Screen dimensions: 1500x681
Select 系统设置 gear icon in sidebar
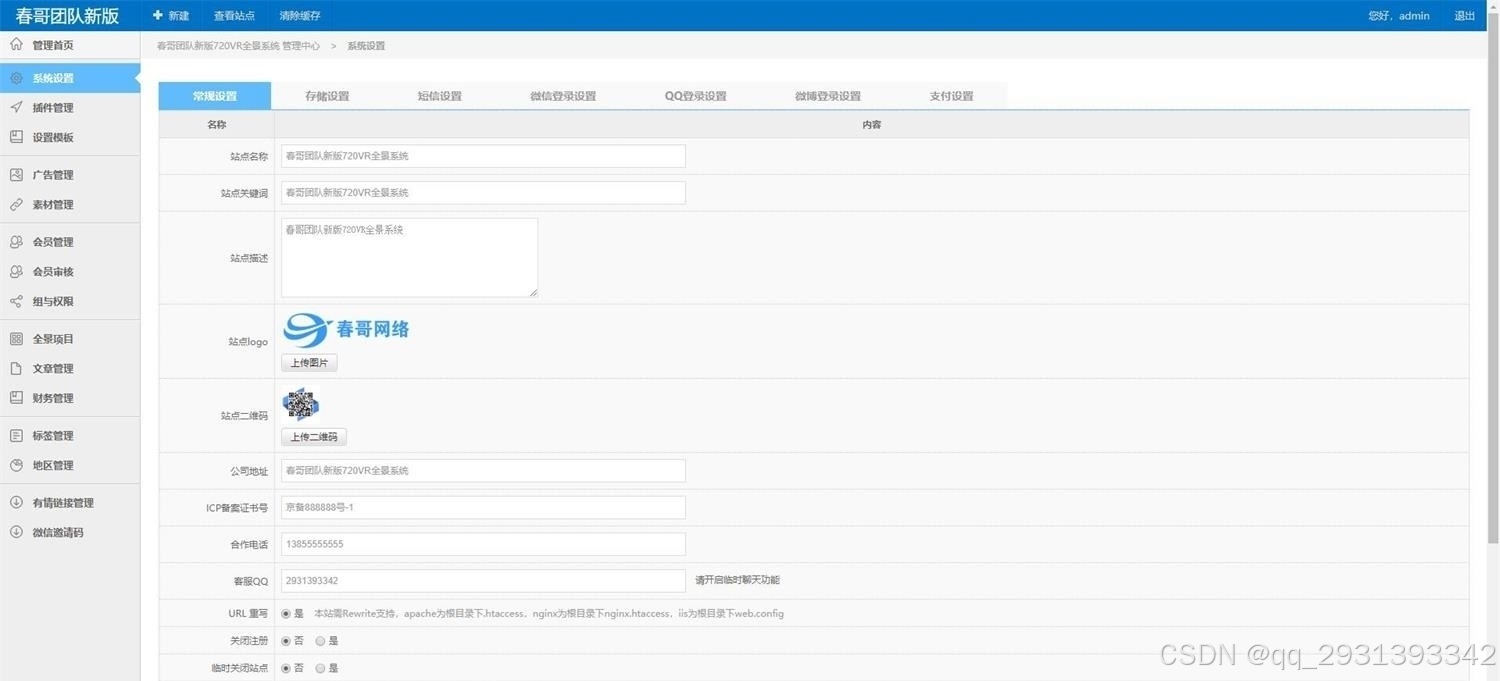coord(16,78)
